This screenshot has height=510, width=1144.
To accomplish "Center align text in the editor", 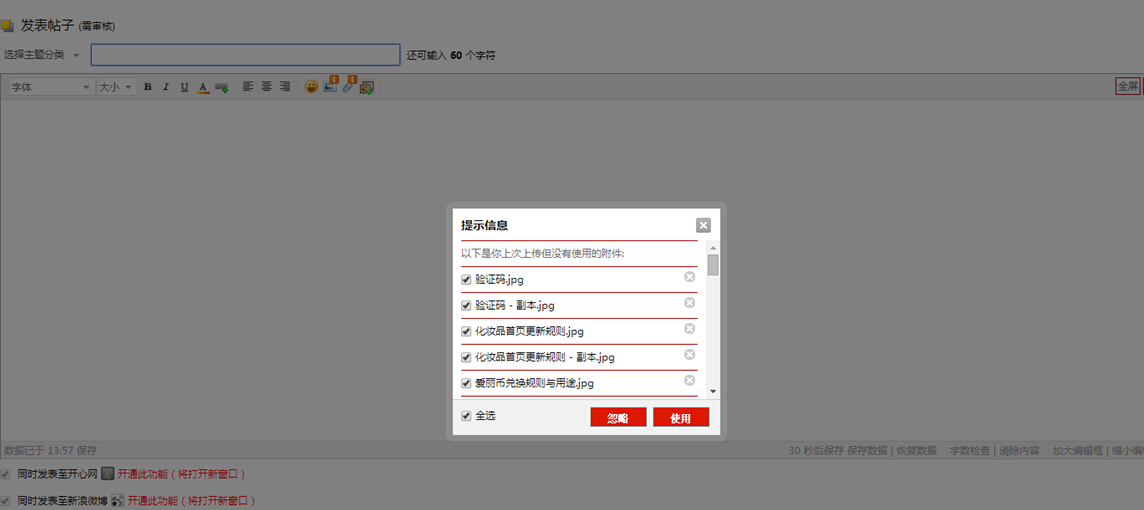I will coord(266,86).
